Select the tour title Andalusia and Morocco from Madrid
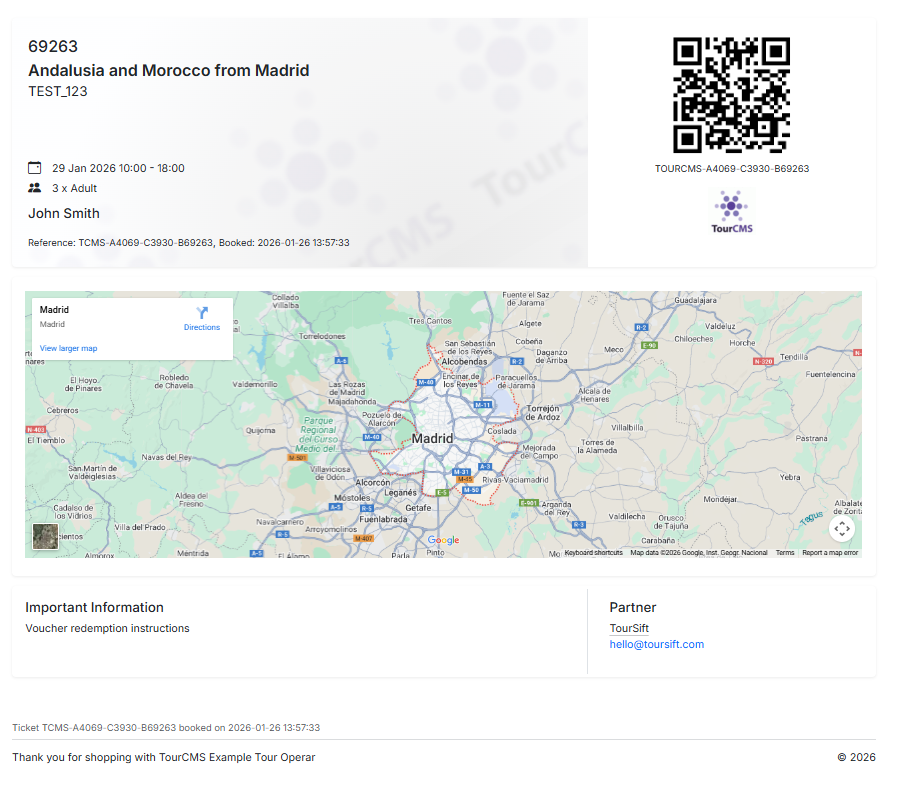 click(169, 70)
